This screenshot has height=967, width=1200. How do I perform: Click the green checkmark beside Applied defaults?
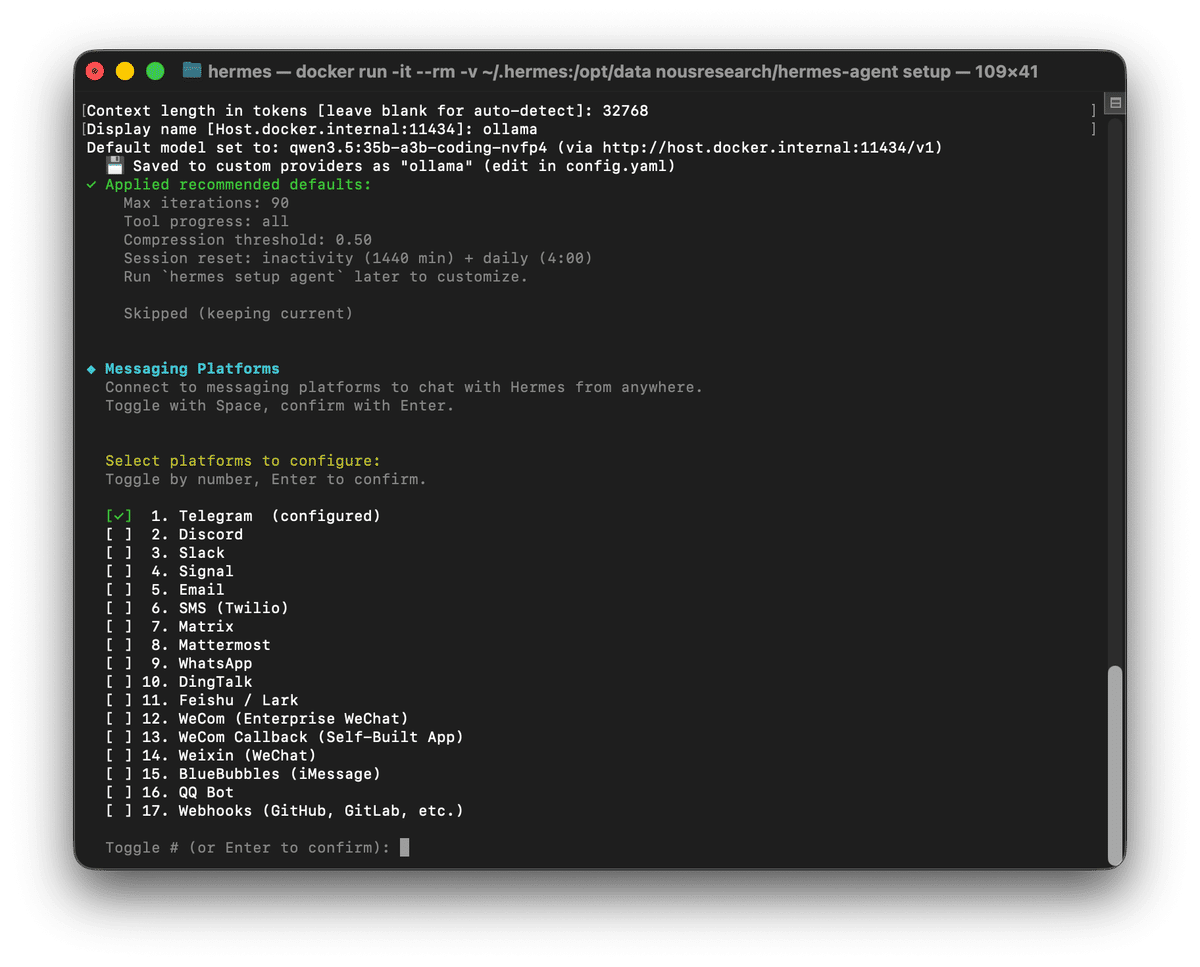coord(92,185)
